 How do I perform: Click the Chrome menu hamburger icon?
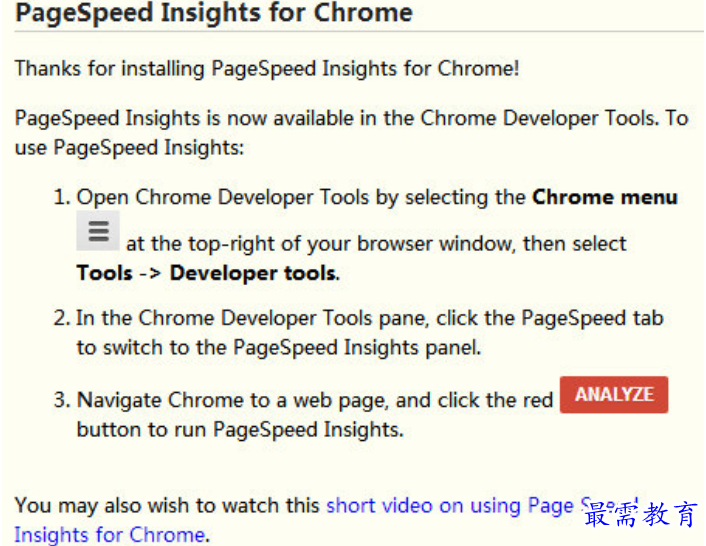coord(98,230)
